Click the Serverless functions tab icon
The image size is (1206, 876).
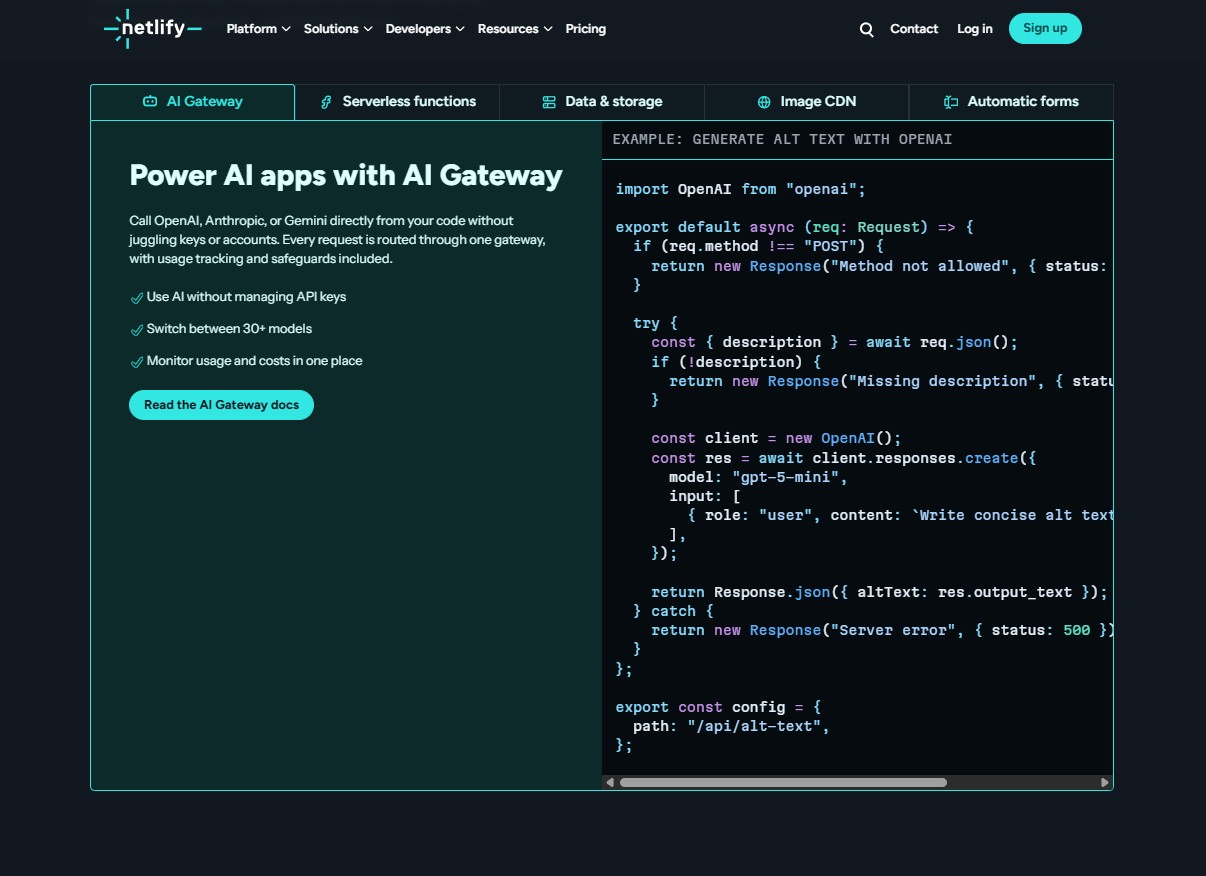pos(326,101)
